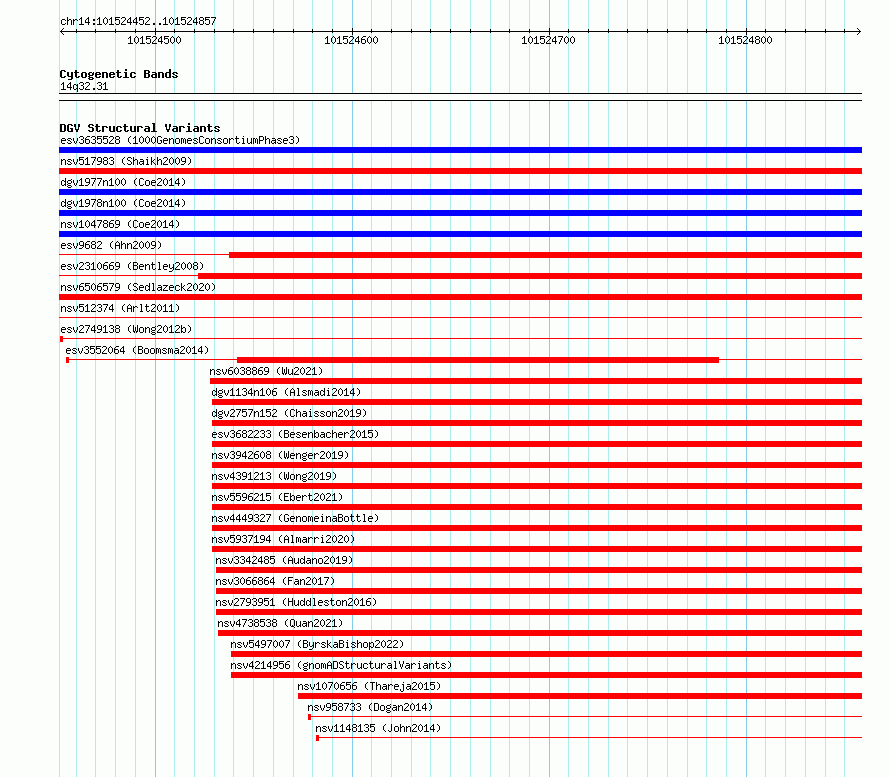This screenshot has width=890, height=777.
Task: Select nsv512374 (Arlt2011) variant label
Action: 120,308
